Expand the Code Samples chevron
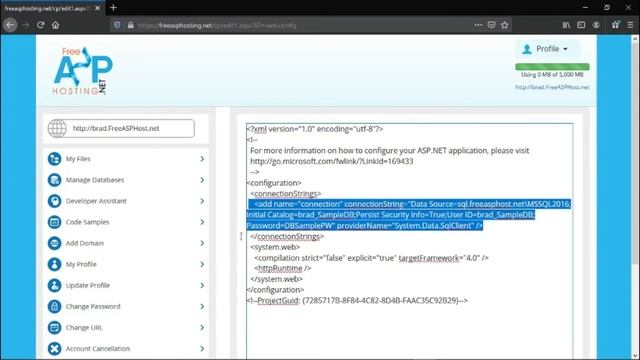 [x=202, y=222]
